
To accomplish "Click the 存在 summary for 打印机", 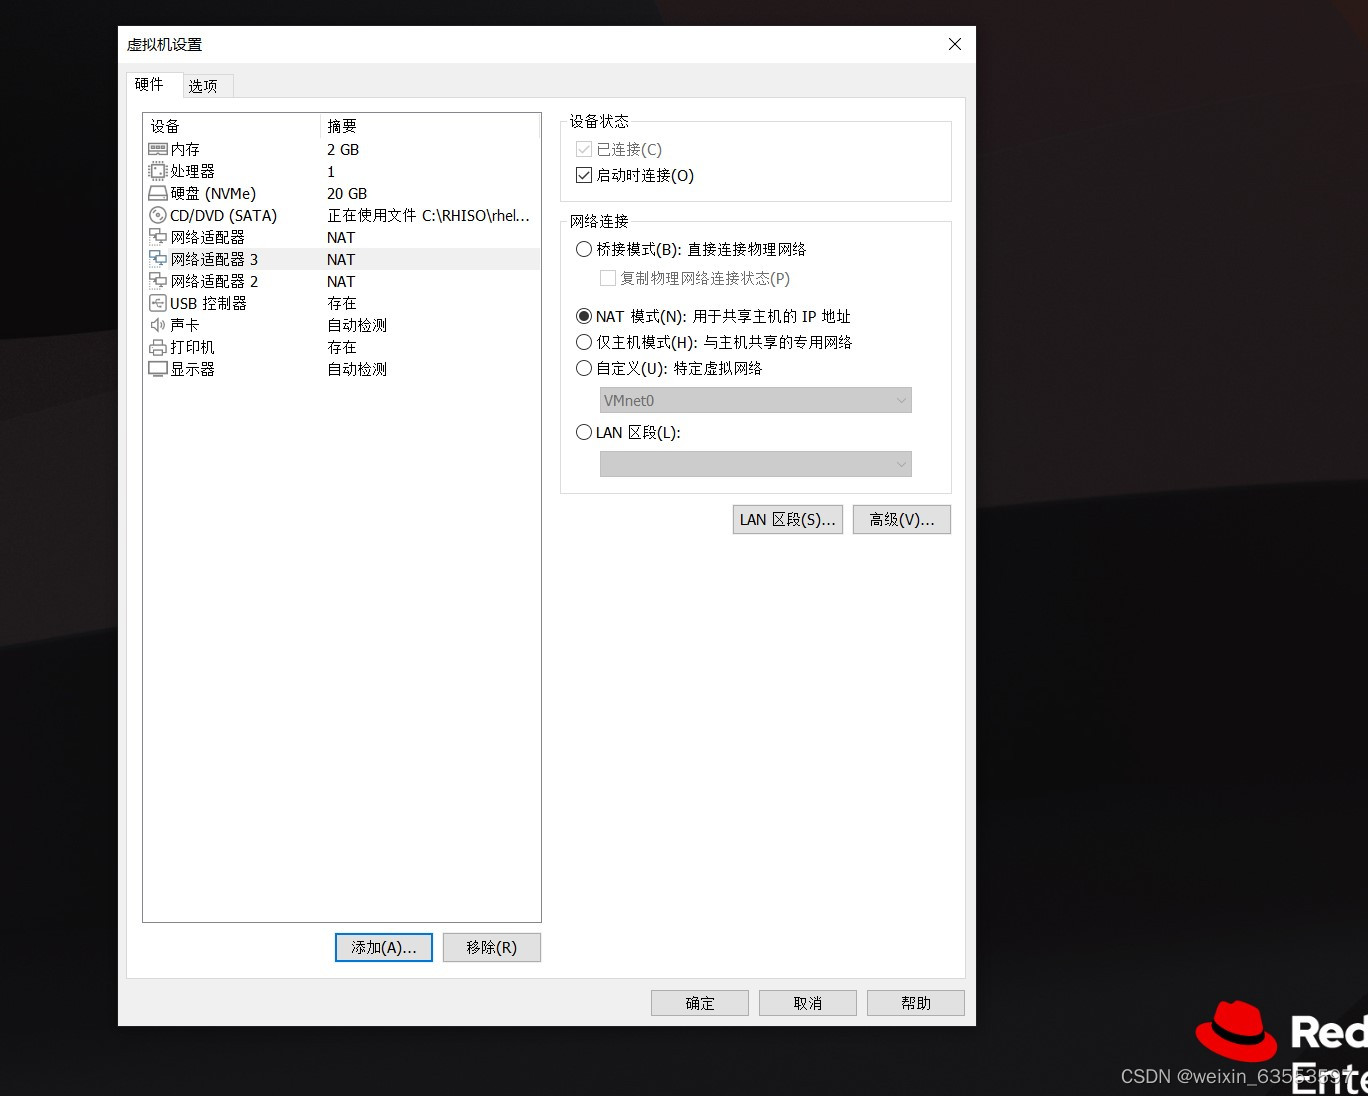I will pyautogui.click(x=342, y=347).
